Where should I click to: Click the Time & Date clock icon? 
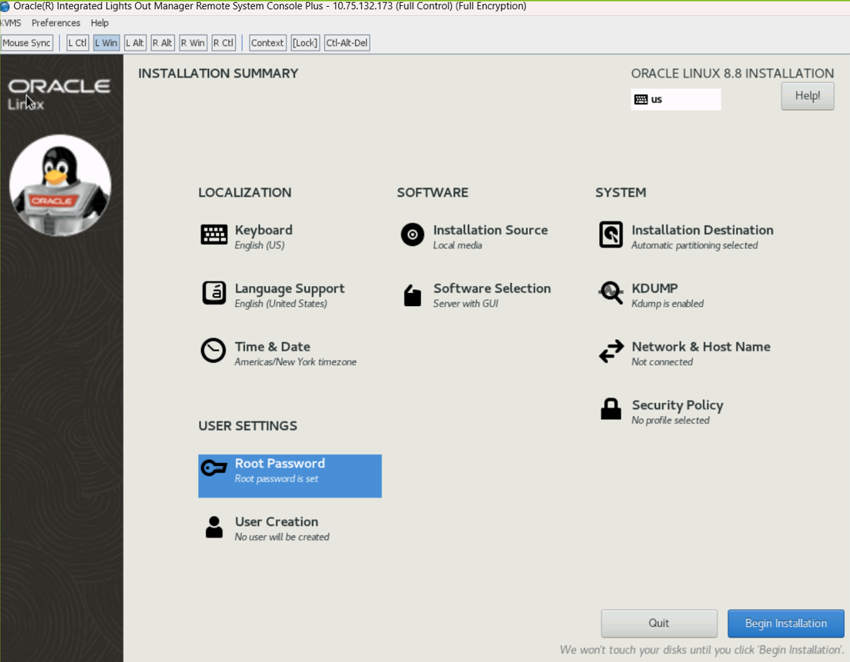pos(213,351)
